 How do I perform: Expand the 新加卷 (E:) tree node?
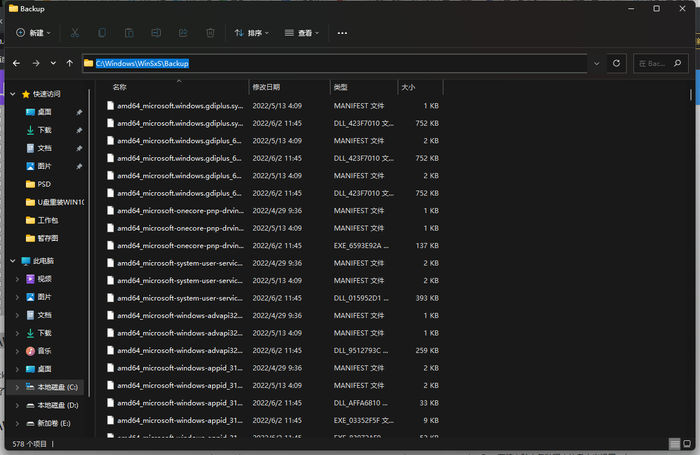coord(17,423)
